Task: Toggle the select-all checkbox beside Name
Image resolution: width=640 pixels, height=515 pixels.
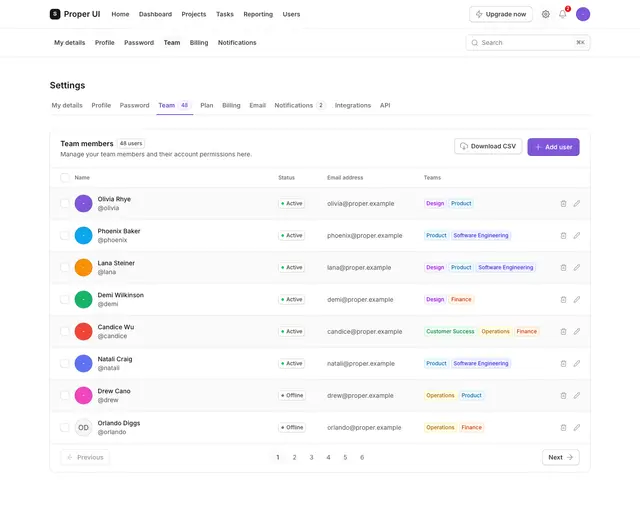Action: tap(64, 178)
